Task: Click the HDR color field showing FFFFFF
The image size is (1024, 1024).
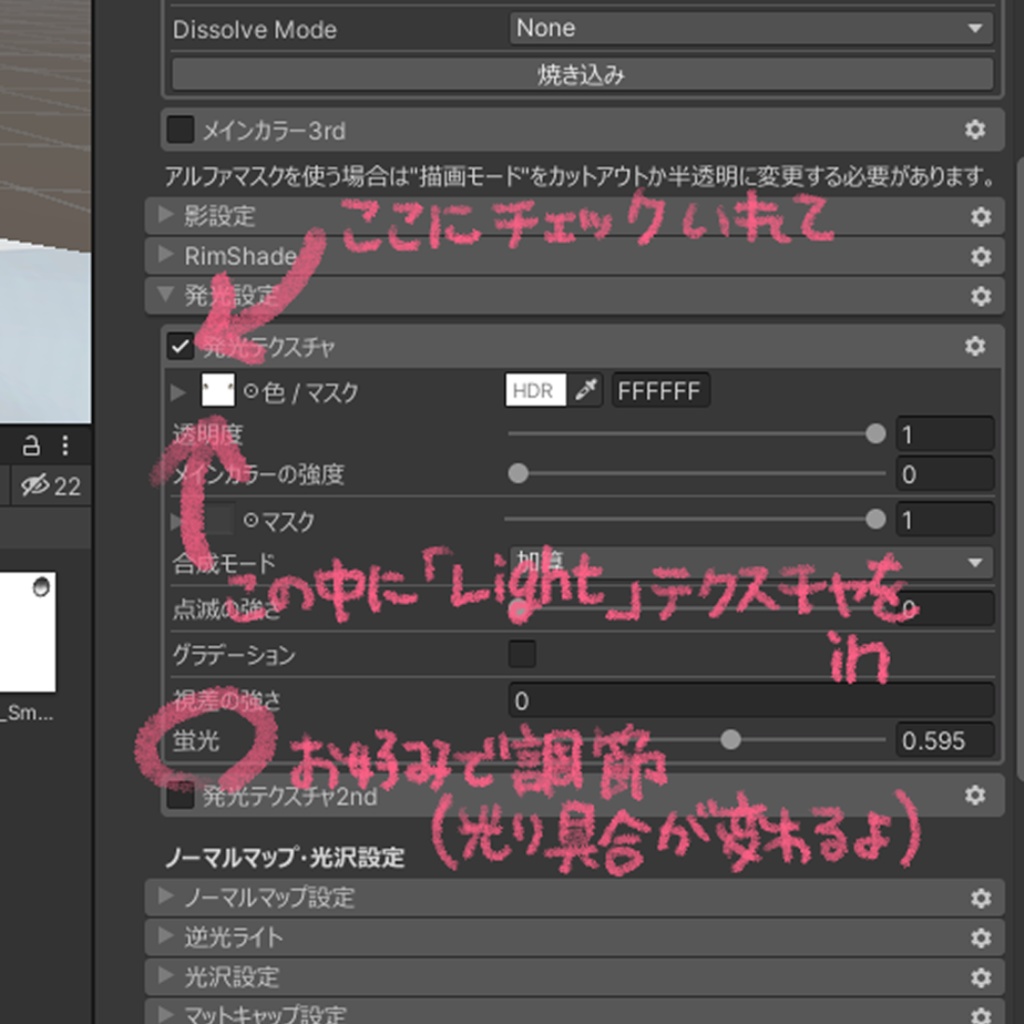Action: point(660,390)
